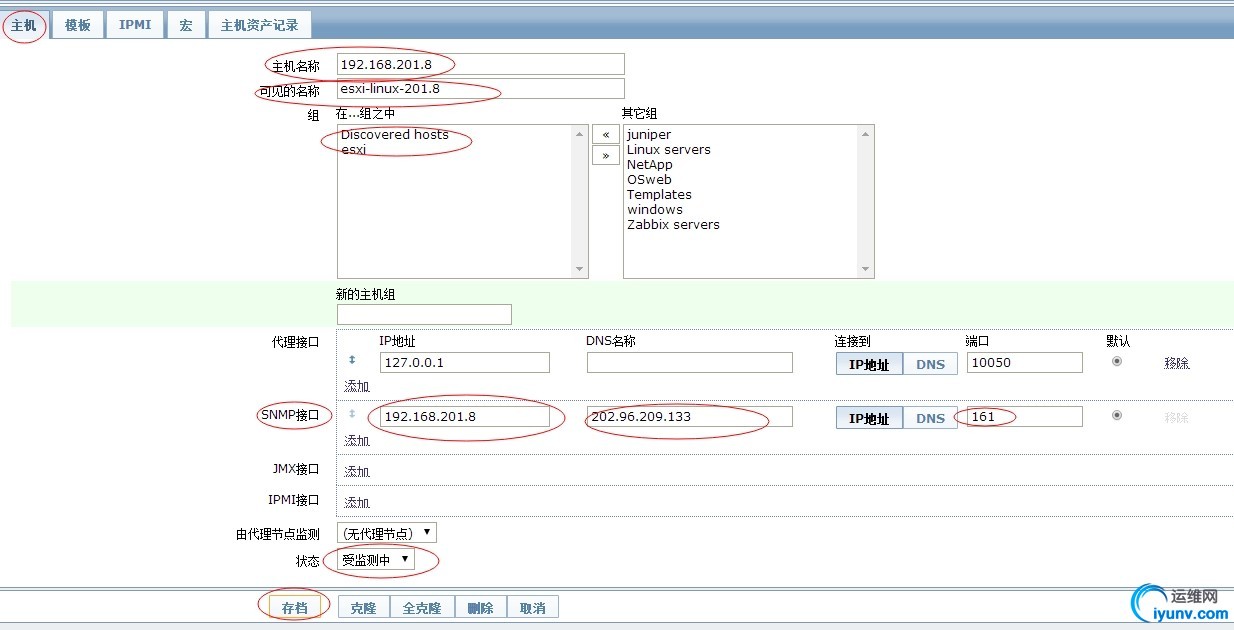Open the 主机资产记录 tab

(x=259, y=25)
